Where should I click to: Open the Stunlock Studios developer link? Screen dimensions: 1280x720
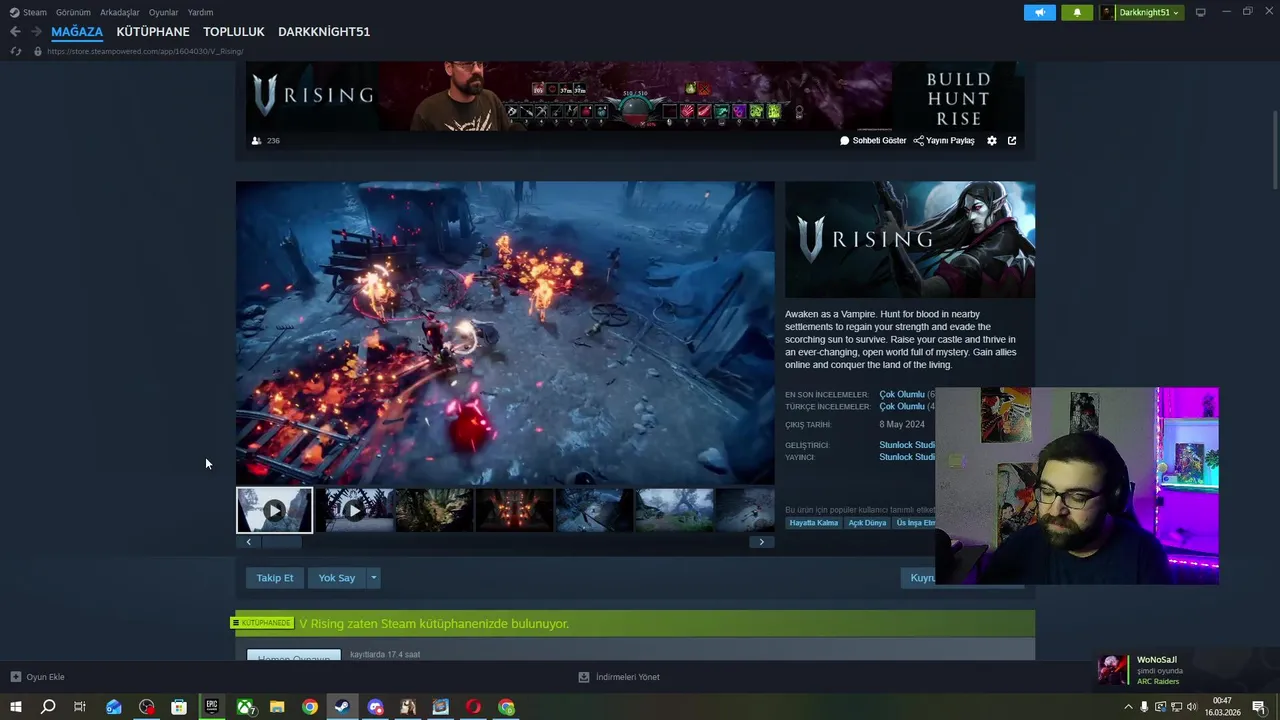[907, 445]
